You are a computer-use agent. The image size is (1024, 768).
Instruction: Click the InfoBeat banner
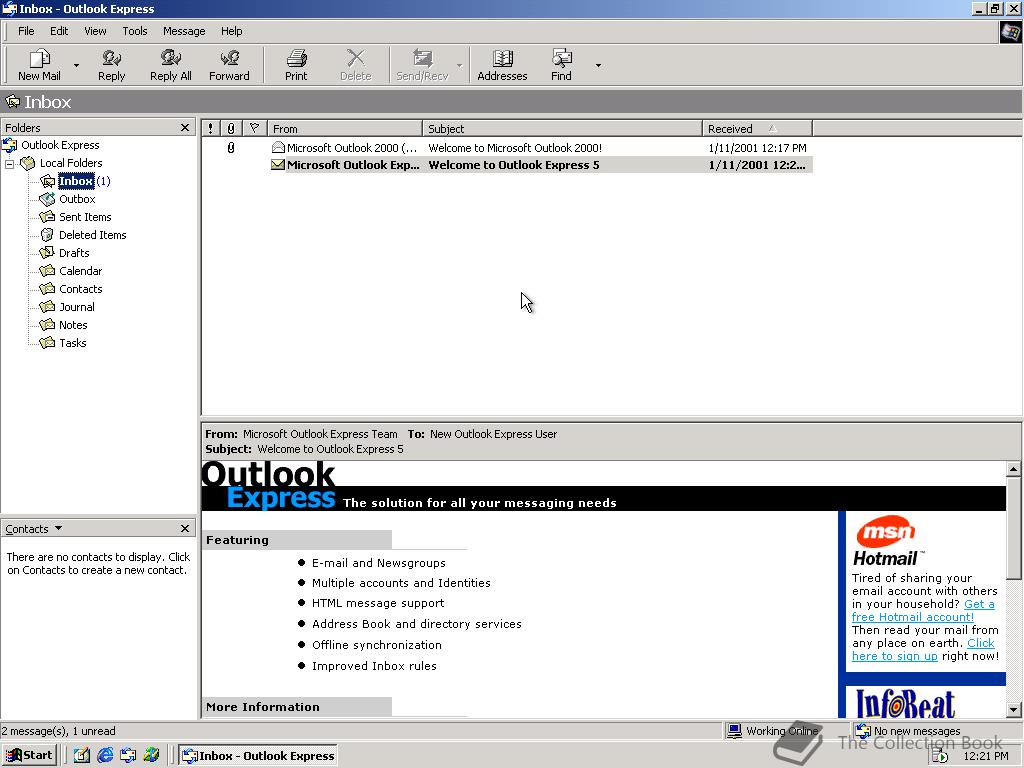point(905,703)
